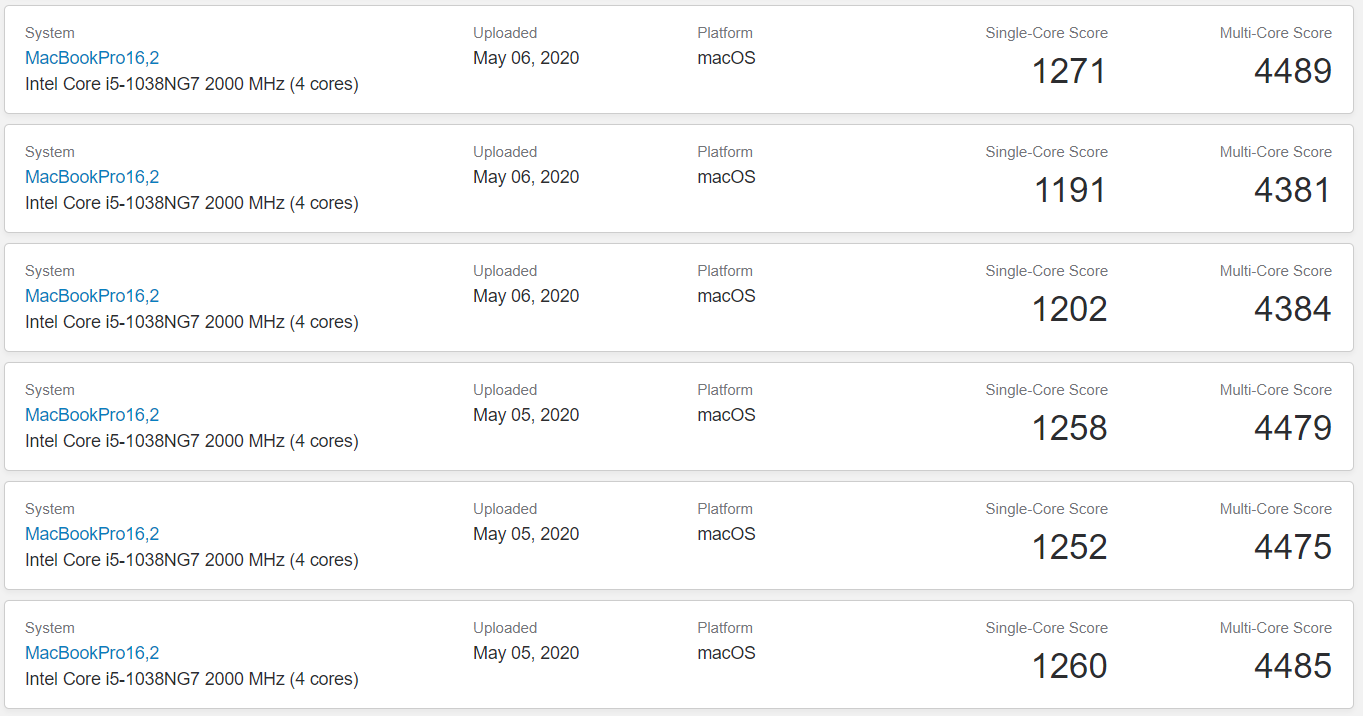Click the multi-core score 4381
Screen dimensions: 1363x716
click(1292, 190)
